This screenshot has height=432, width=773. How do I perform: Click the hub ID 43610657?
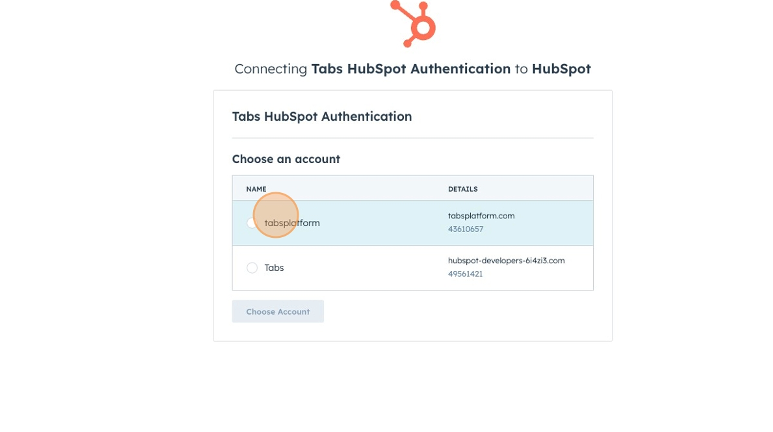tap(465, 229)
